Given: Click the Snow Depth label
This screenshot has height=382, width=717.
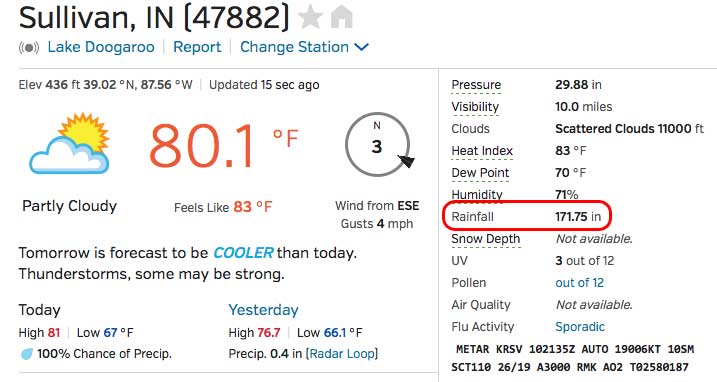Looking at the screenshot, I should 486,239.
